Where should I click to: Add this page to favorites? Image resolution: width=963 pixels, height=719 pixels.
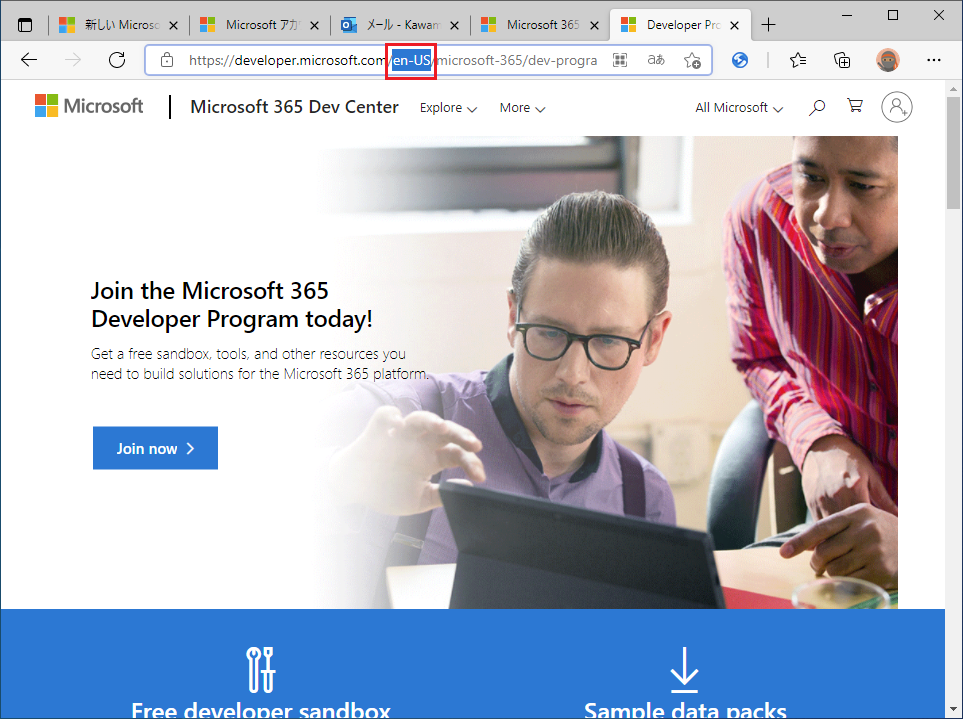point(692,60)
